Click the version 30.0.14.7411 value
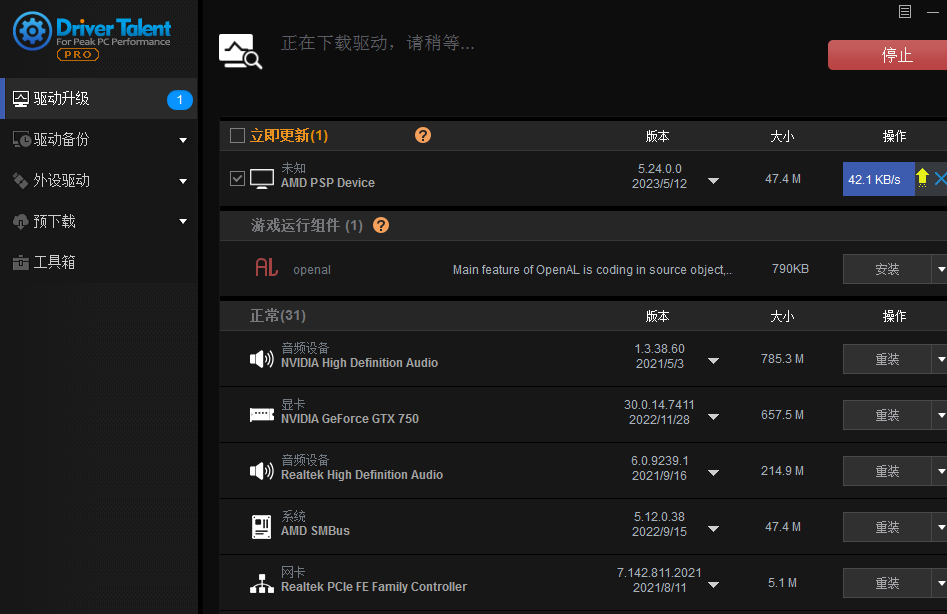Viewport: 947px width, 614px height. [659, 405]
